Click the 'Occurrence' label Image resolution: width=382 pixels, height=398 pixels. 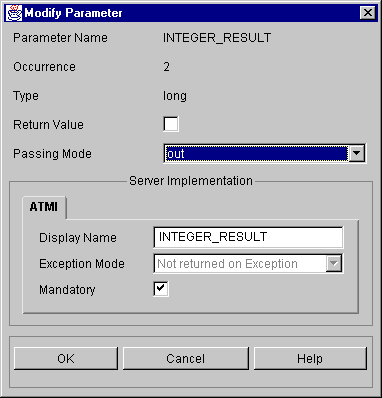(44, 67)
